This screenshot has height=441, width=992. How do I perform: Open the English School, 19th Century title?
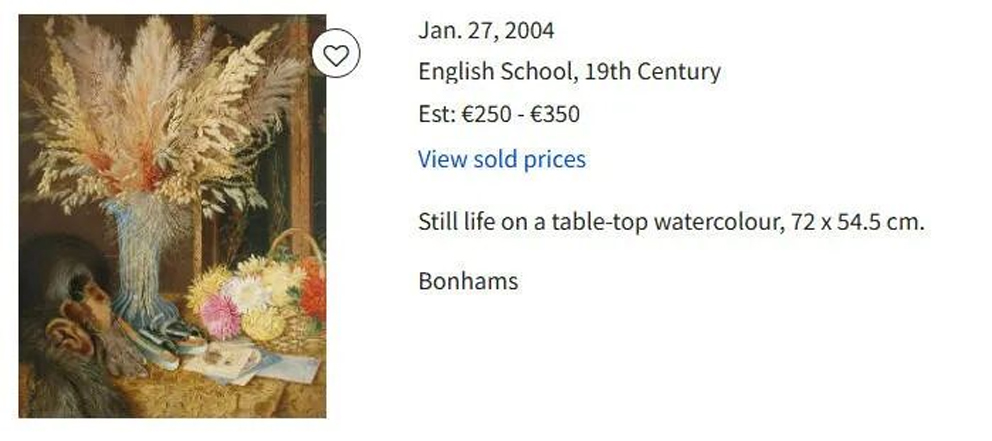[x=568, y=72]
